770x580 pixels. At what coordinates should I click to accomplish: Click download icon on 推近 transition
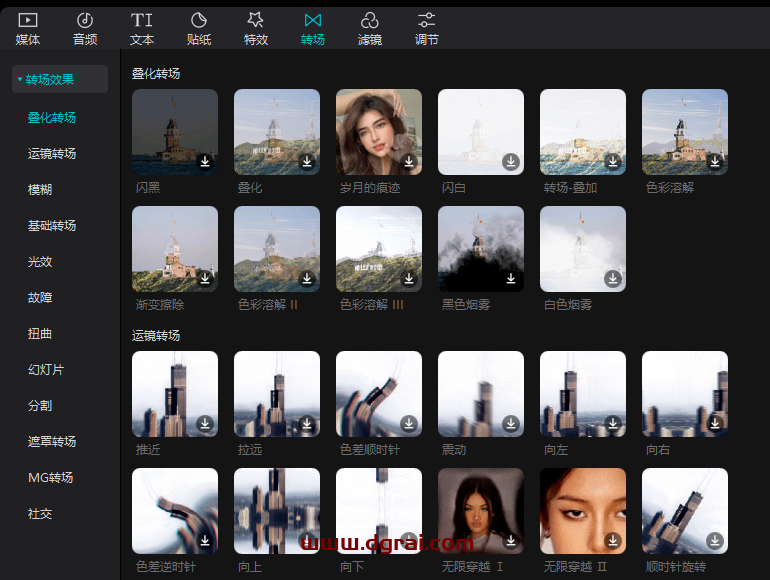pos(205,424)
